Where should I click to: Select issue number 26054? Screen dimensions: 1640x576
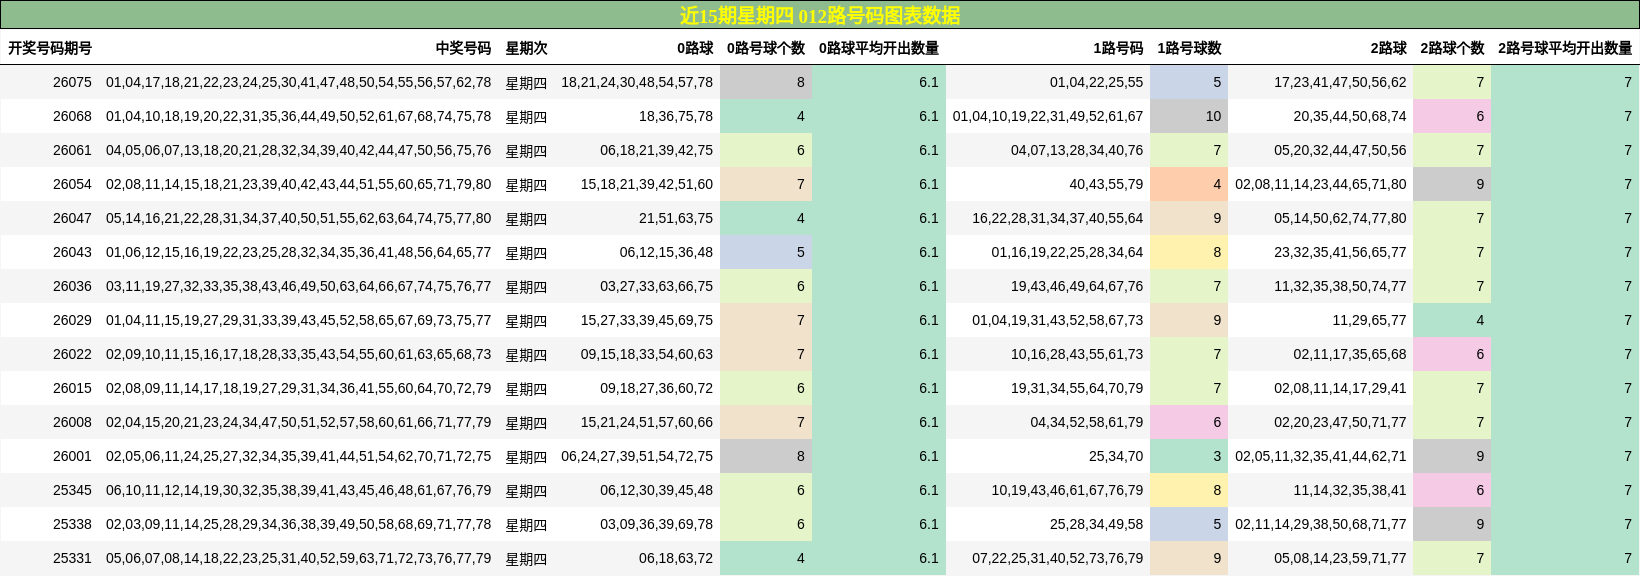tap(72, 184)
